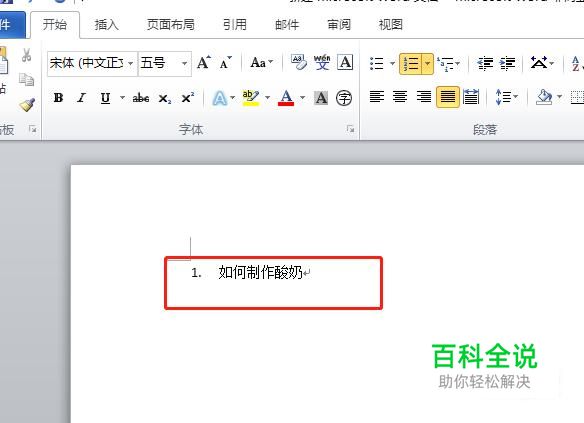Image resolution: width=584 pixels, height=423 pixels.
Task: Click Grow Font button
Action: coord(204,63)
